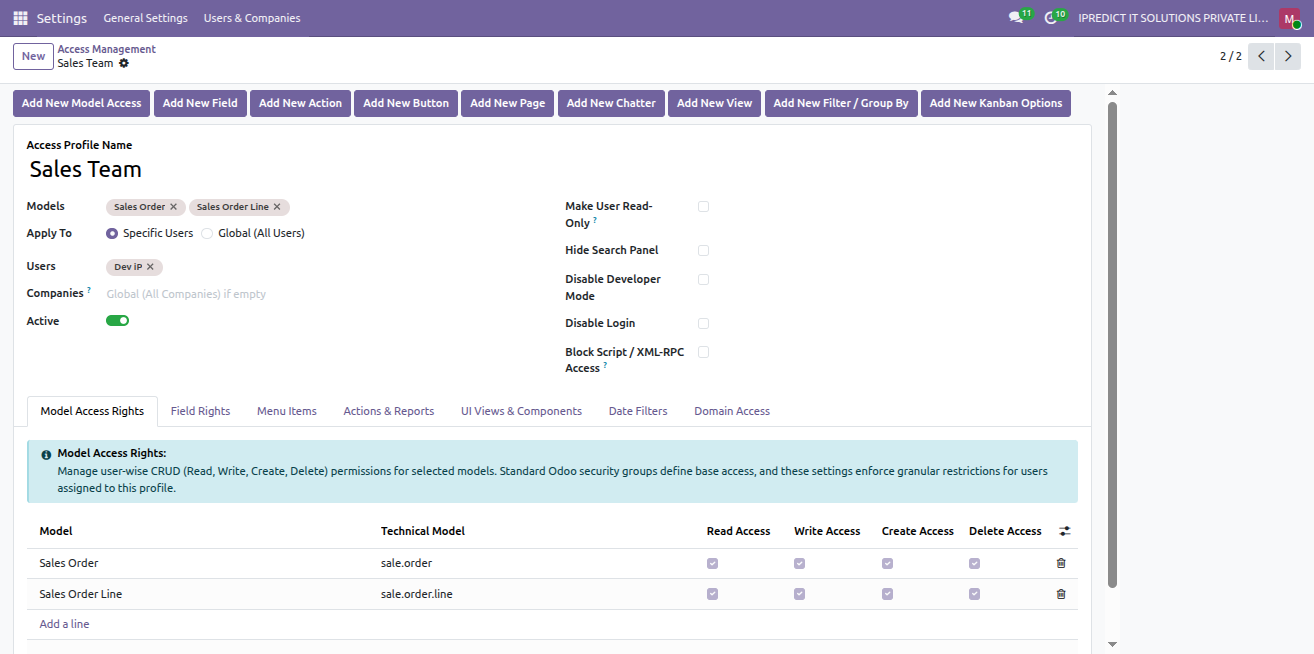The image size is (1314, 654).
Task: Toggle Read Access for Sales Order
Action: pyautogui.click(x=712, y=563)
